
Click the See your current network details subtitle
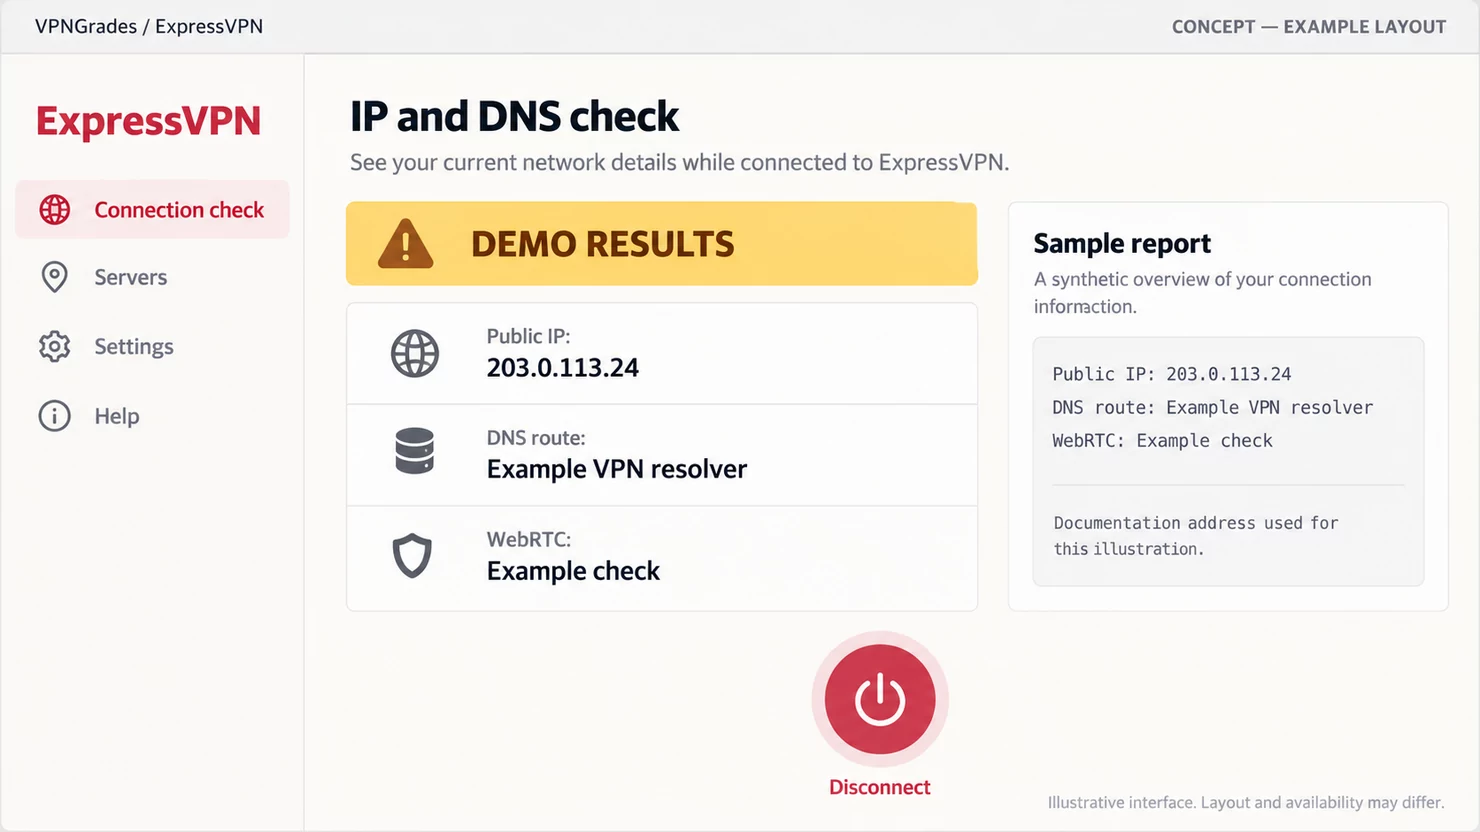pos(680,162)
